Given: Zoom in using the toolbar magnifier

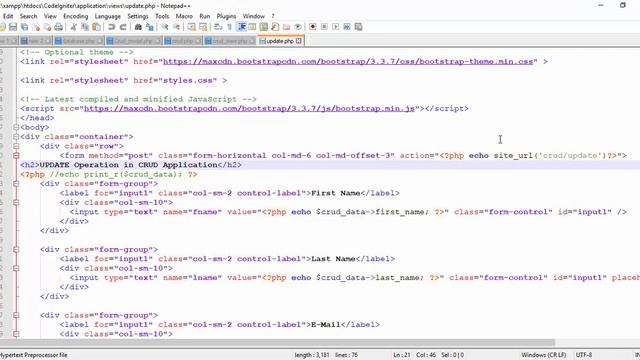Looking at the screenshot, I should tap(165, 27).
